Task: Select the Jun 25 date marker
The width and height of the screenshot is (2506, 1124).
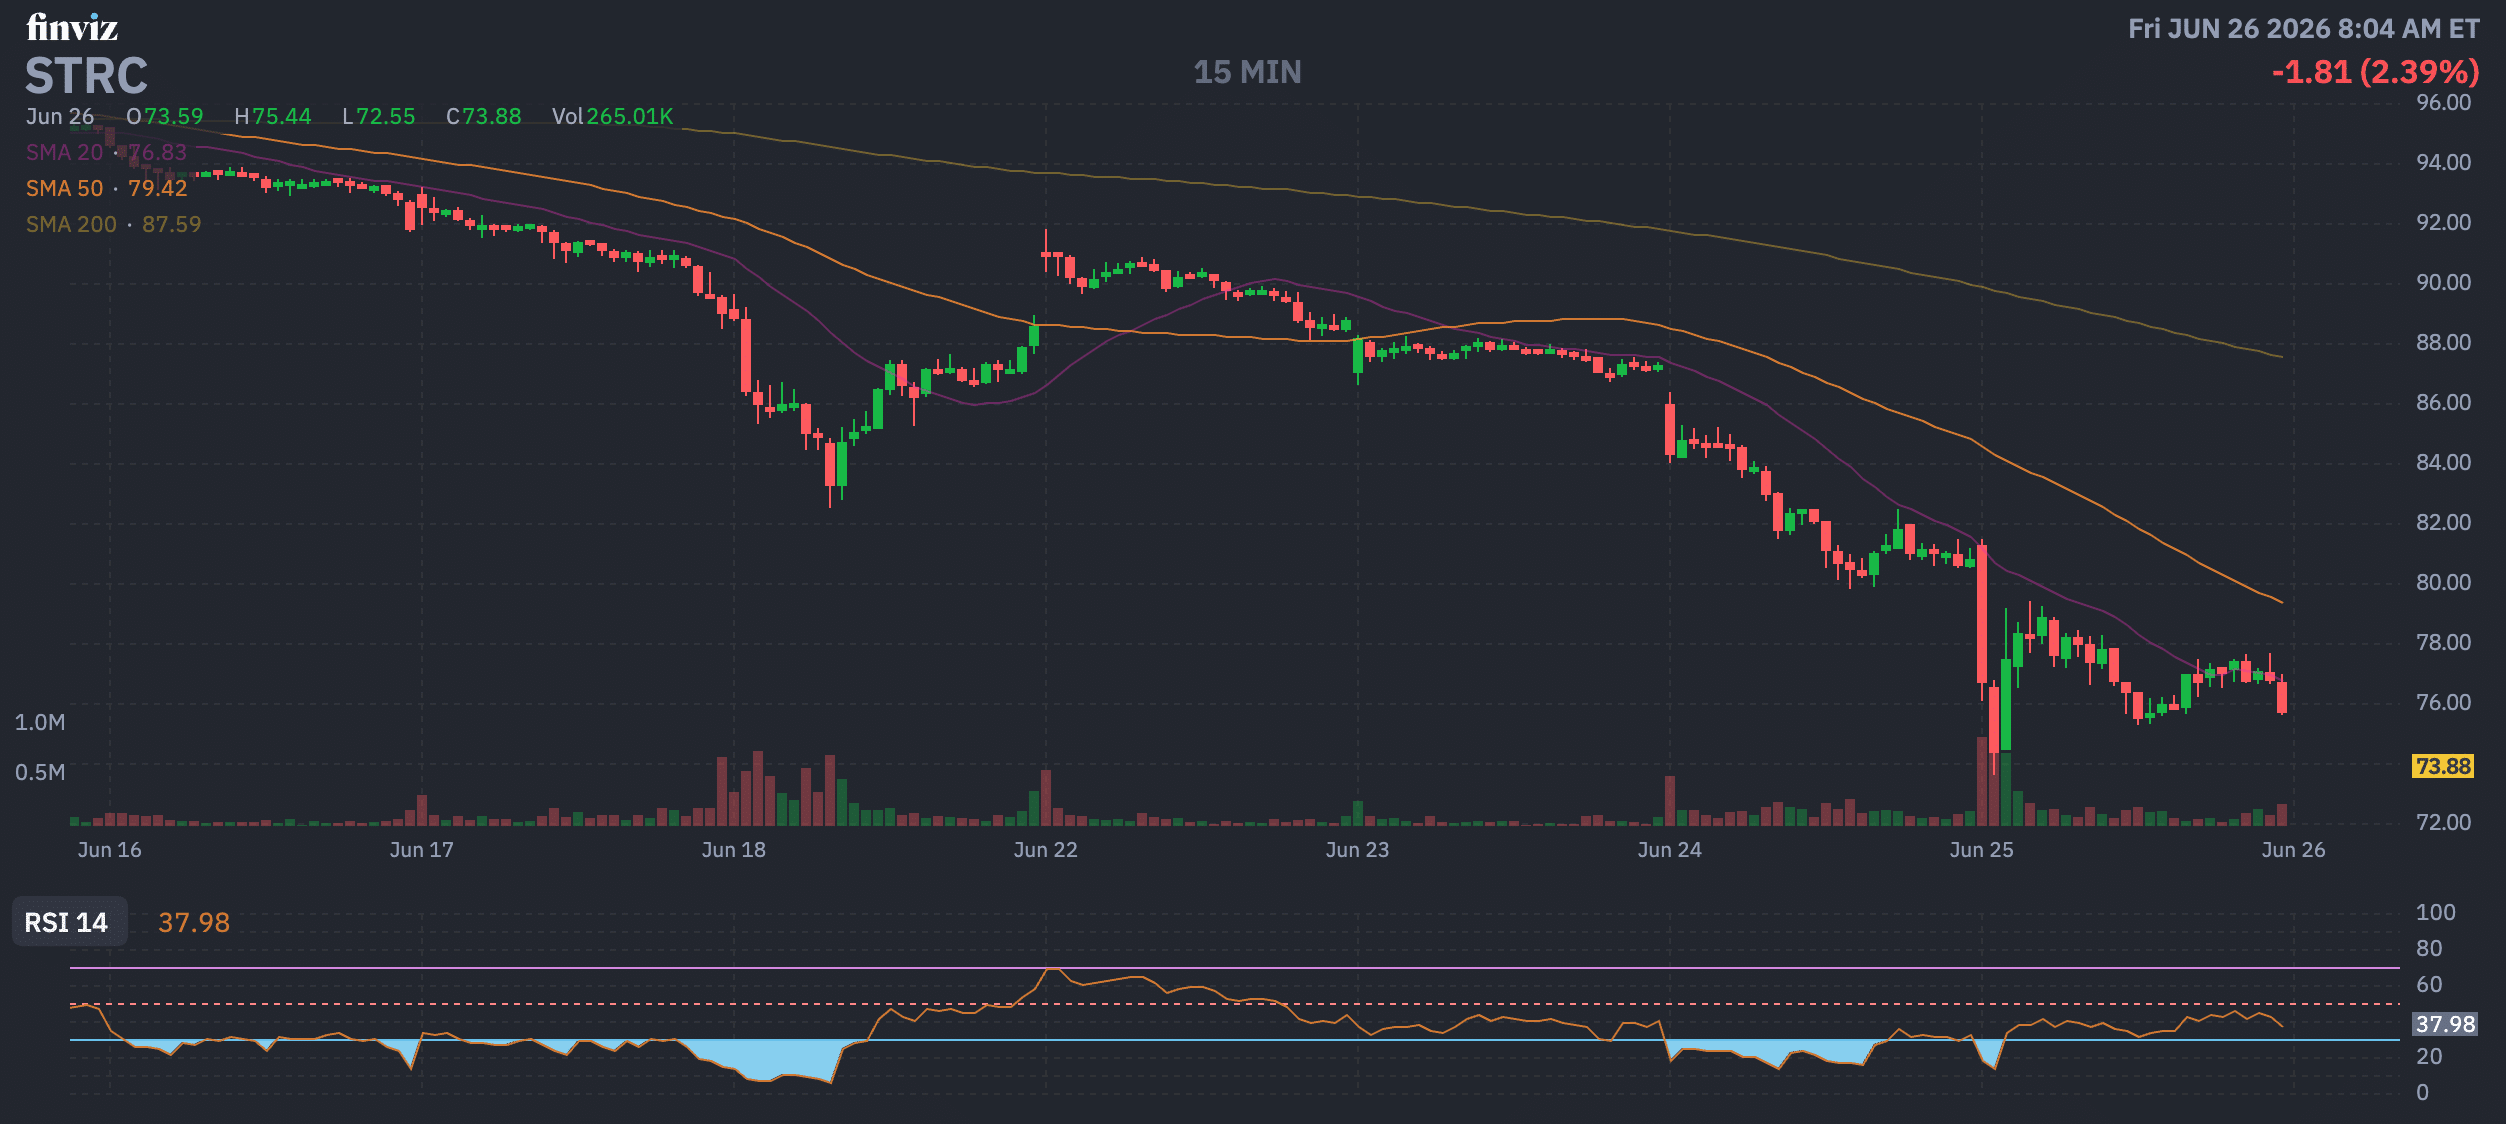Action: pos(1981,850)
